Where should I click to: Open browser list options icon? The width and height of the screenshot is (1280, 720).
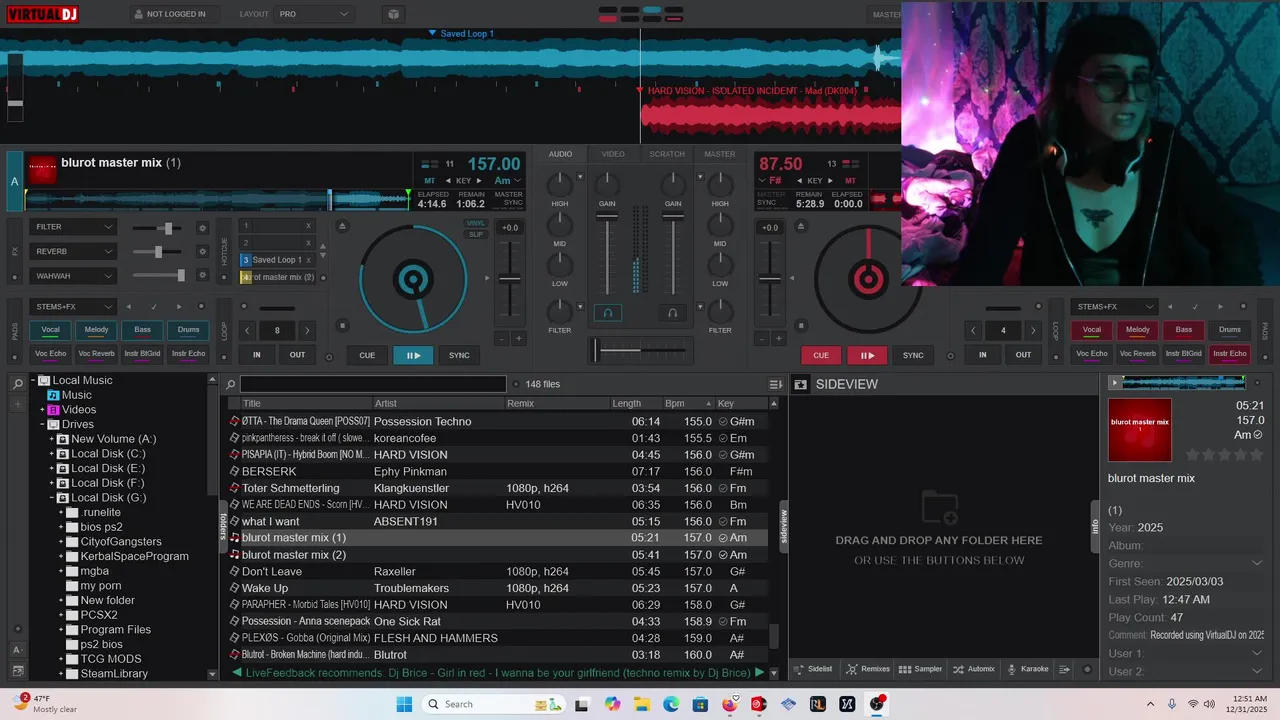pos(775,384)
